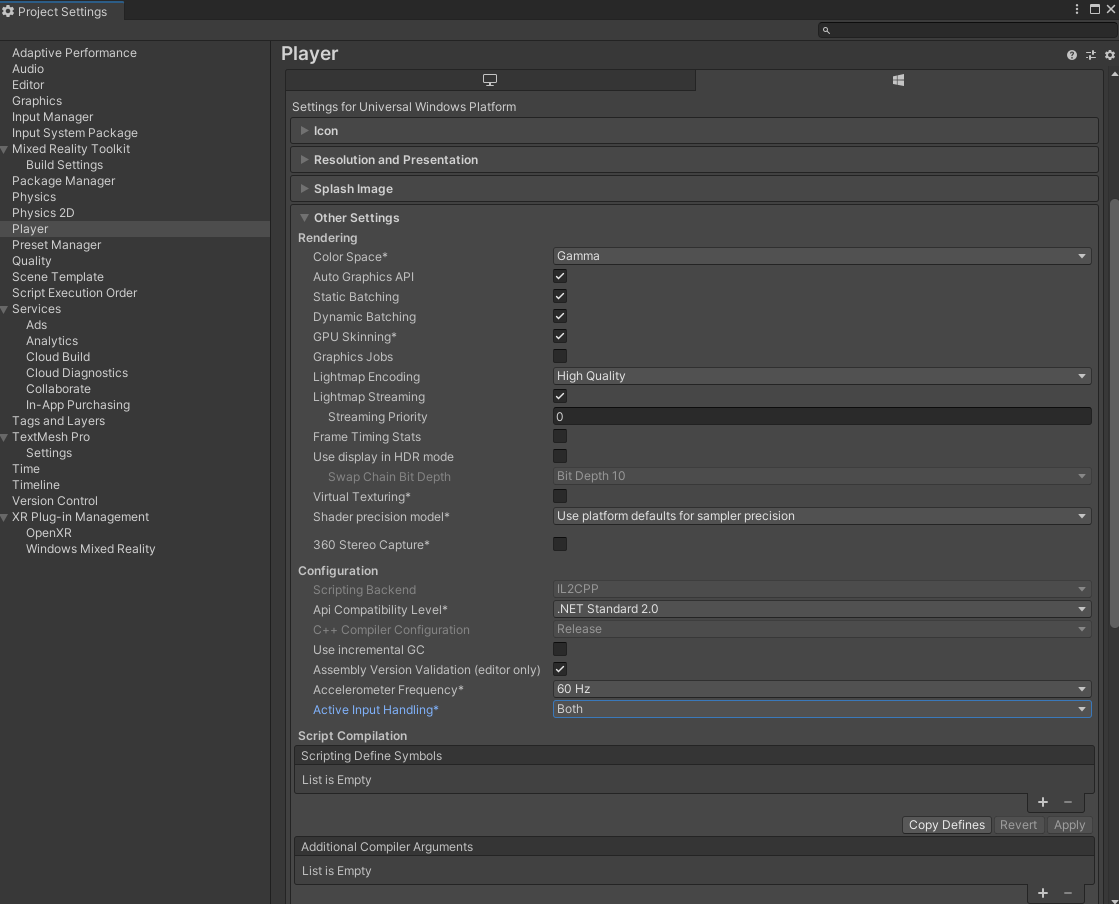Open the help icon beside Player header
The width and height of the screenshot is (1119, 904).
1071,55
